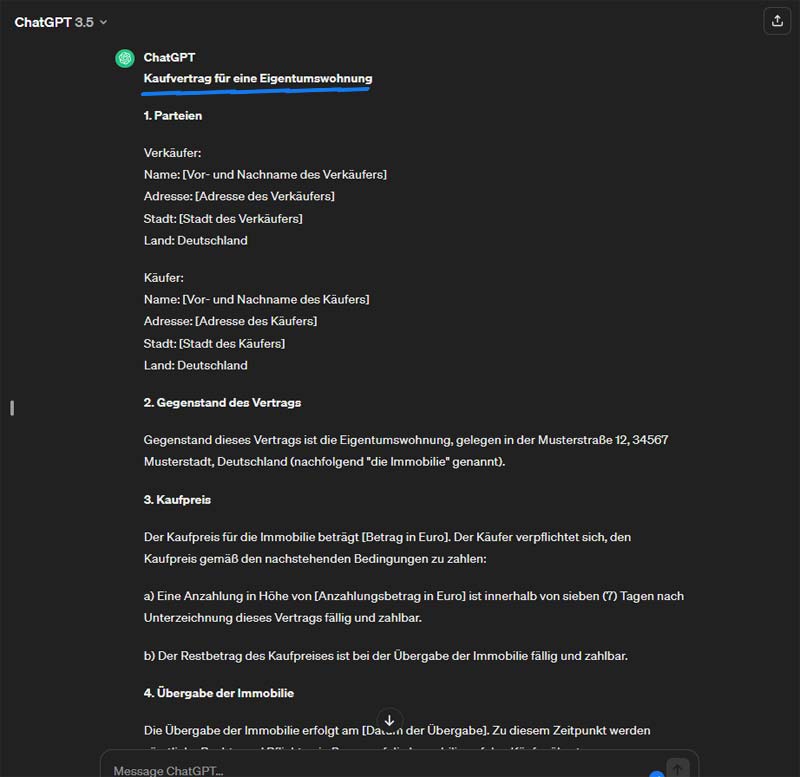This screenshot has height=777, width=800.
Task: Click the blue circle icon in message box
Action: (657, 774)
